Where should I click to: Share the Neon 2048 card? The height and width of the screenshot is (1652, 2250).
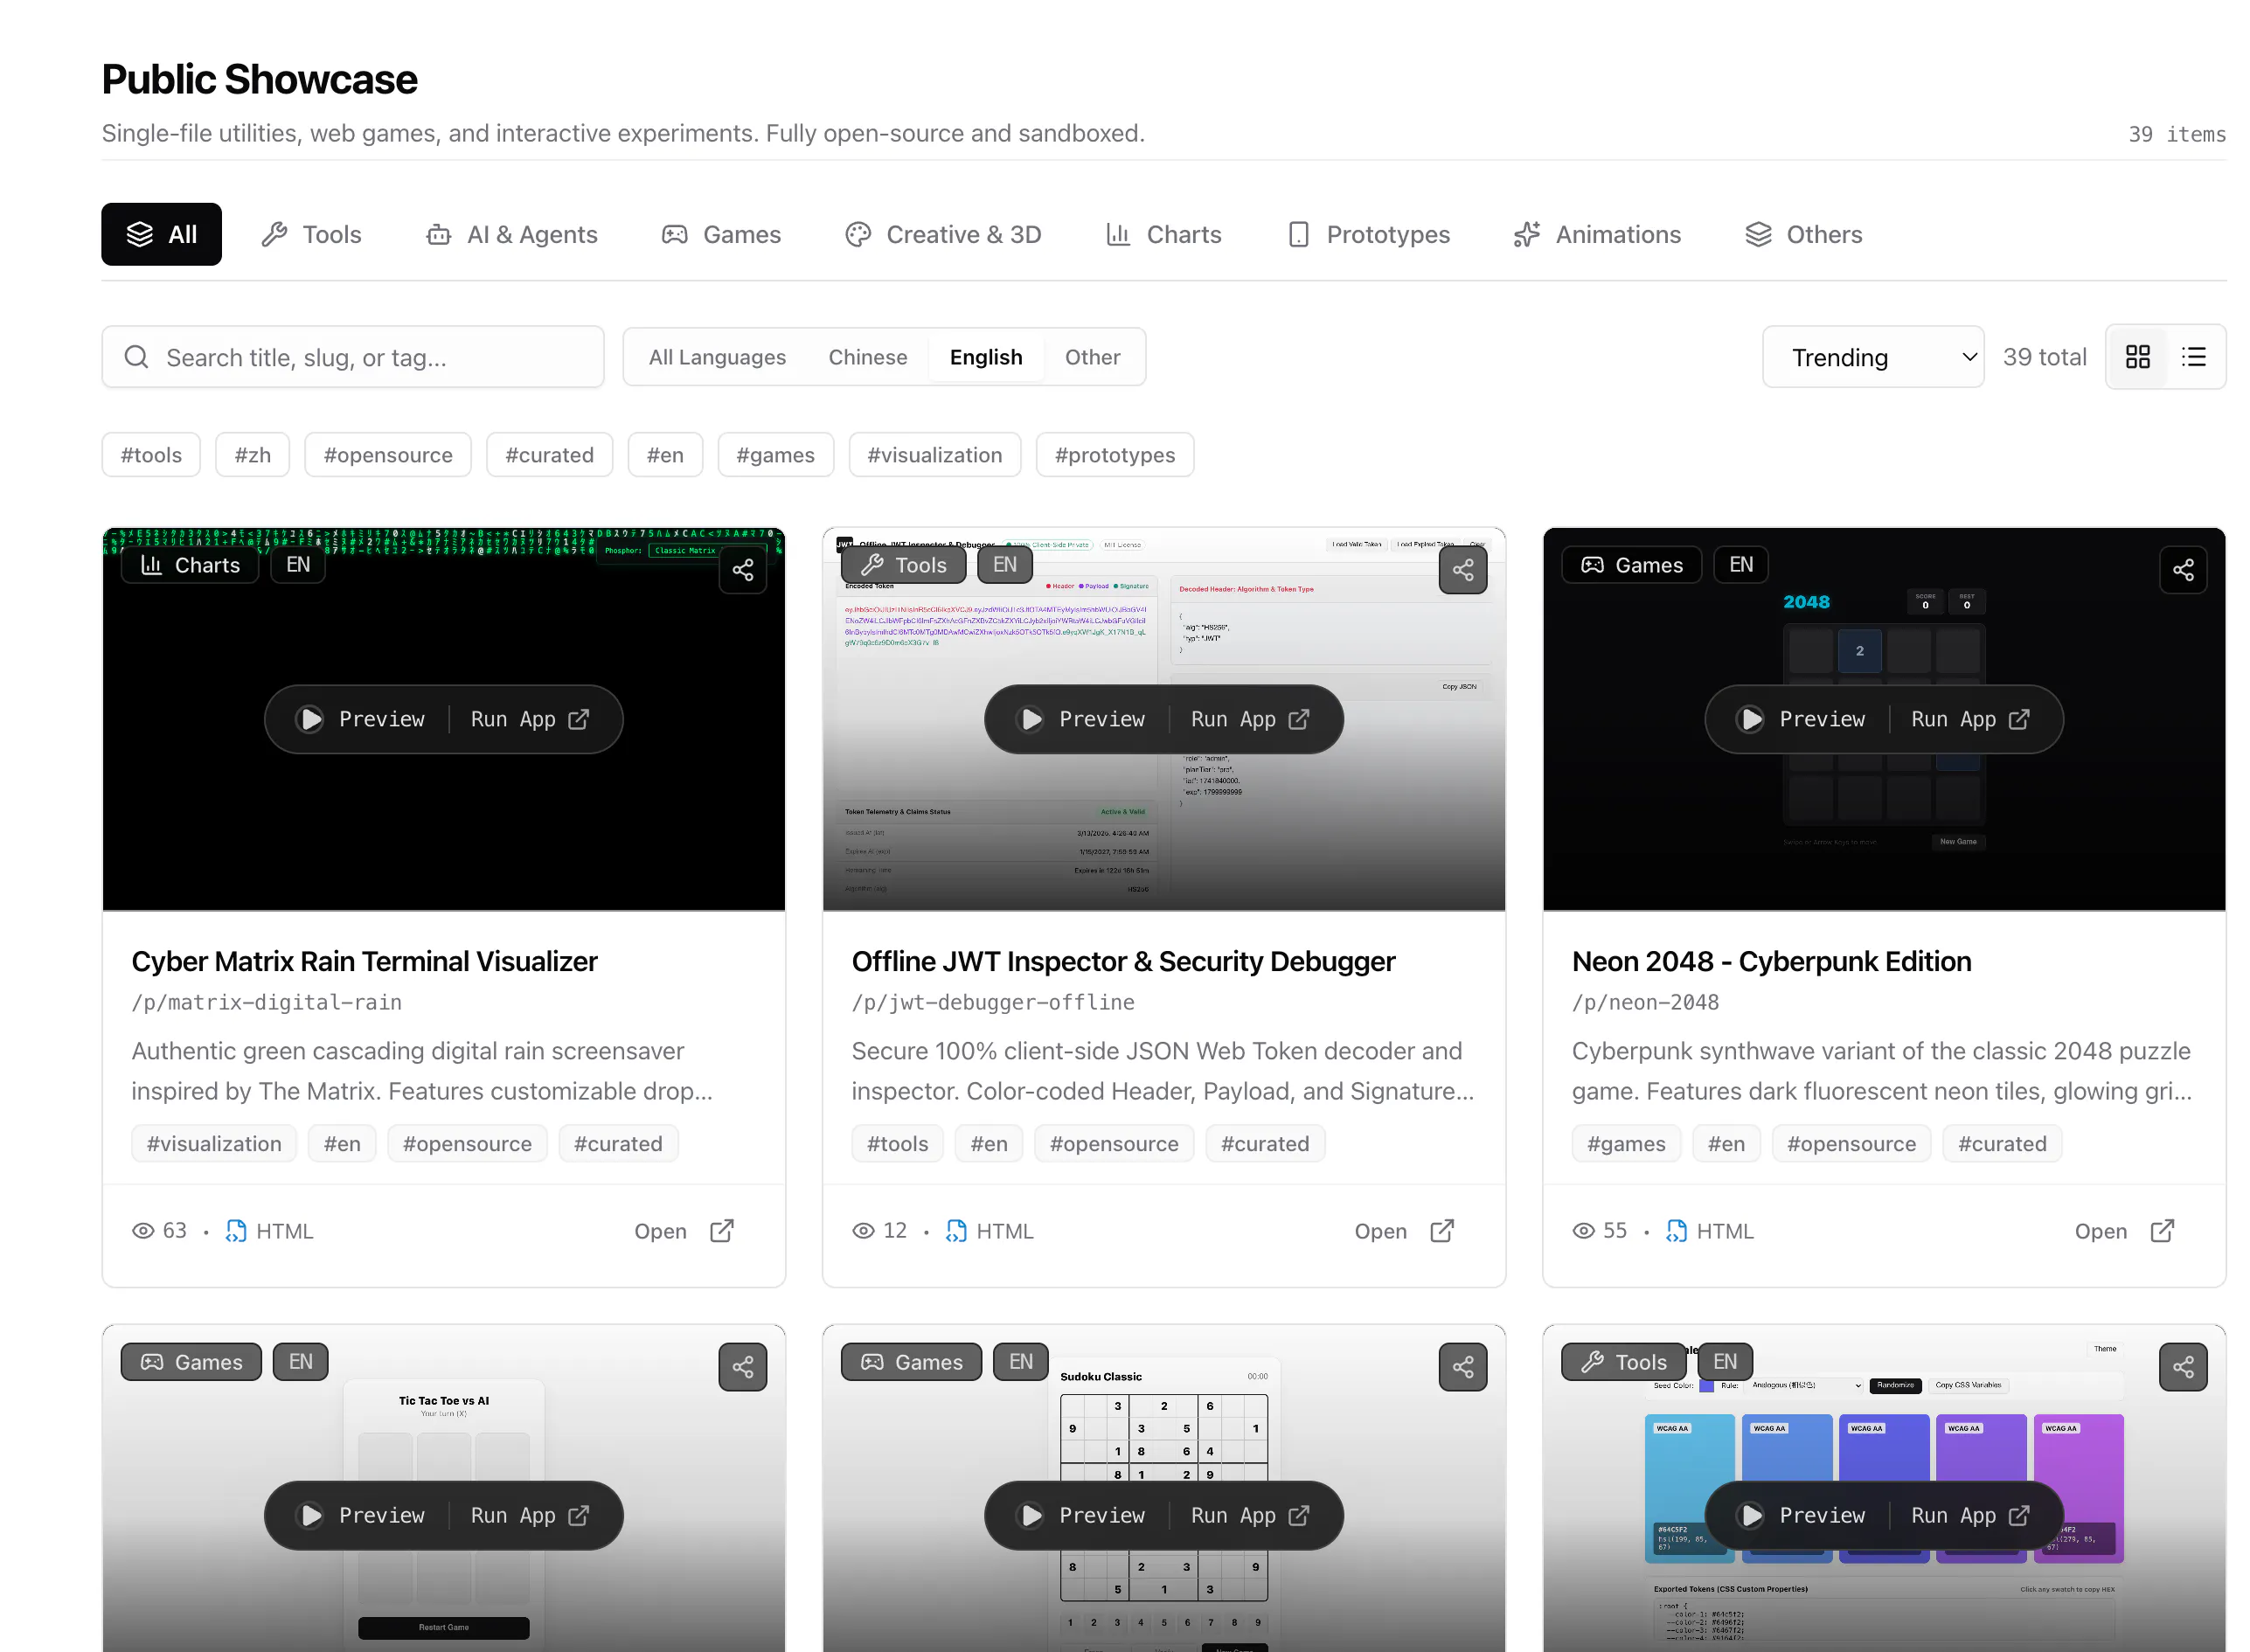2182,570
